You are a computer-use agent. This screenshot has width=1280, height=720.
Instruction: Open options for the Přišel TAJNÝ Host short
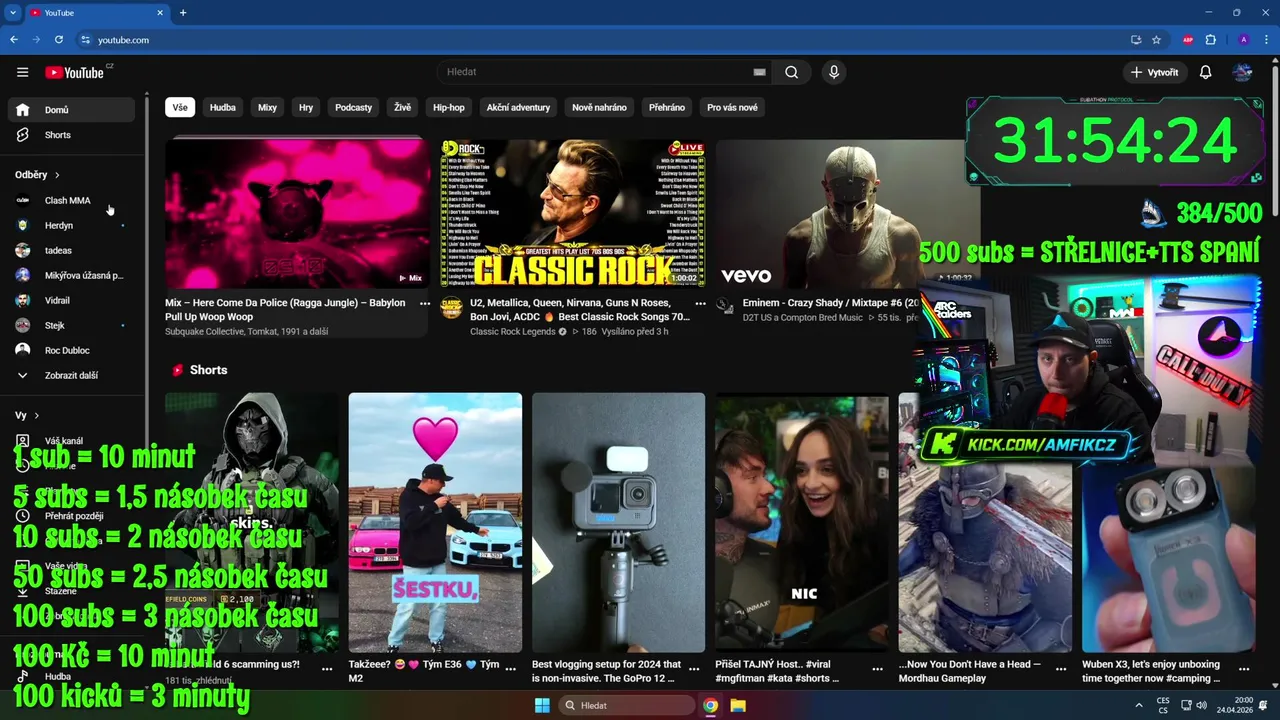tap(878, 669)
